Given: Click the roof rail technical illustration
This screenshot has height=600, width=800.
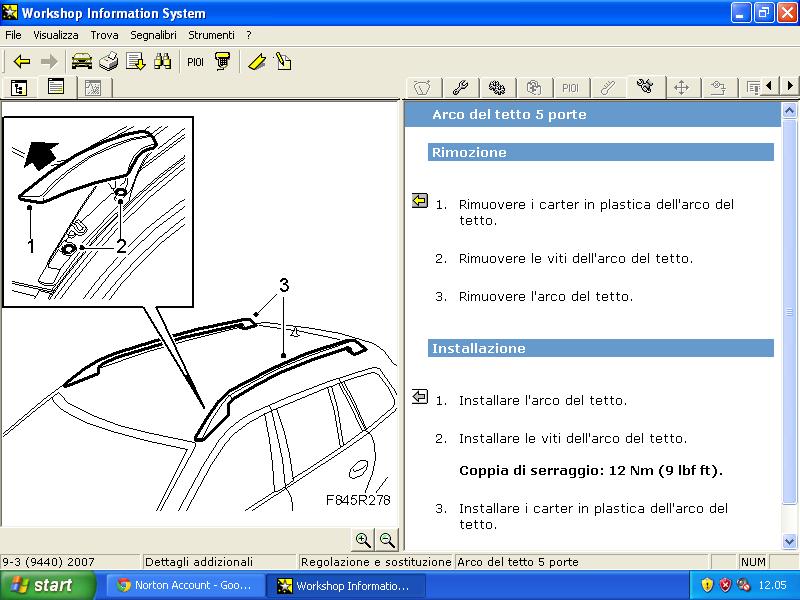Looking at the screenshot, I should pyautogui.click(x=199, y=314).
